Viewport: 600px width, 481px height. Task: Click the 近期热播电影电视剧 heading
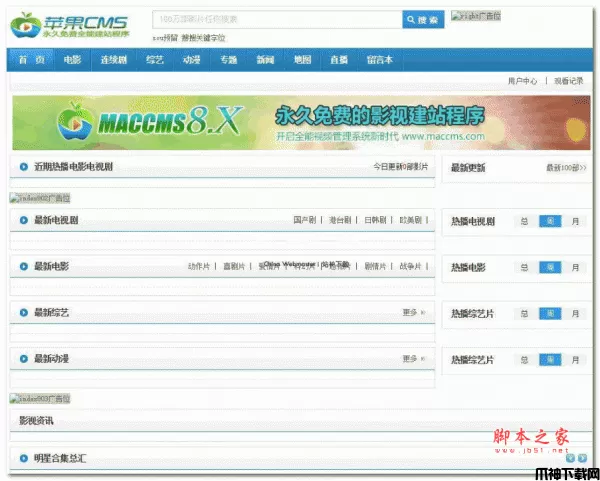73,167
